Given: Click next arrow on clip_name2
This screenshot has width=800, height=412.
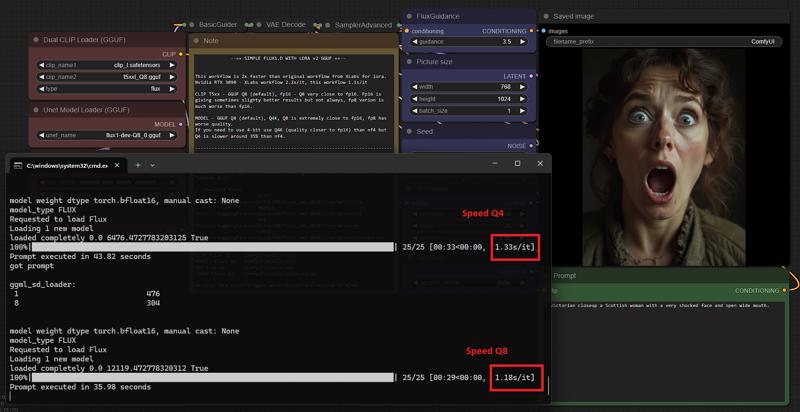Looking at the screenshot, I should point(172,77).
